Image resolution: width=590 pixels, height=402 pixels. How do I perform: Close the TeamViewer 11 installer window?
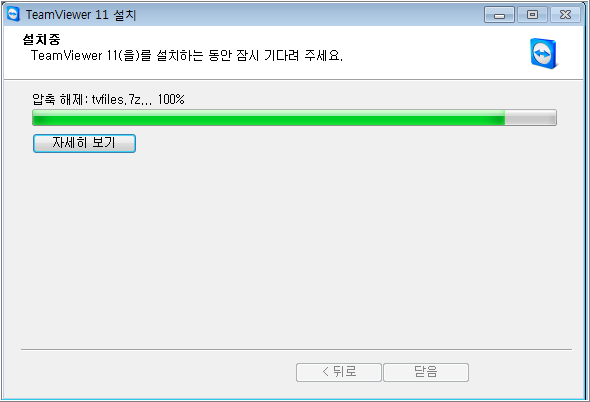565,15
